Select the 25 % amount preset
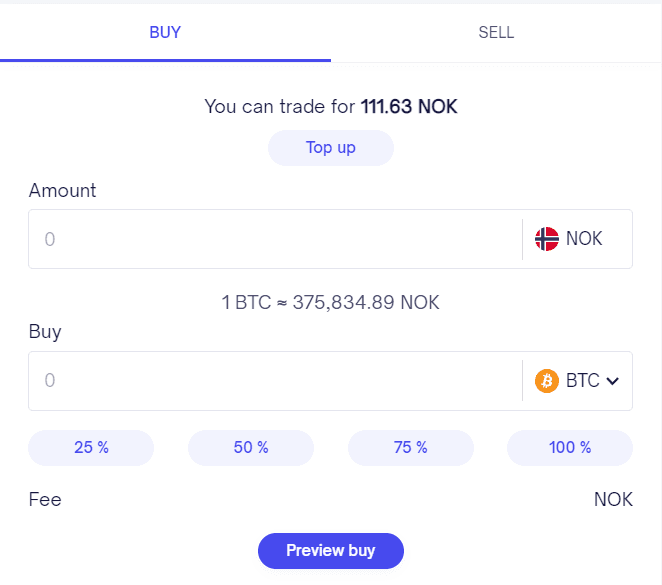662x585 pixels. 91,448
